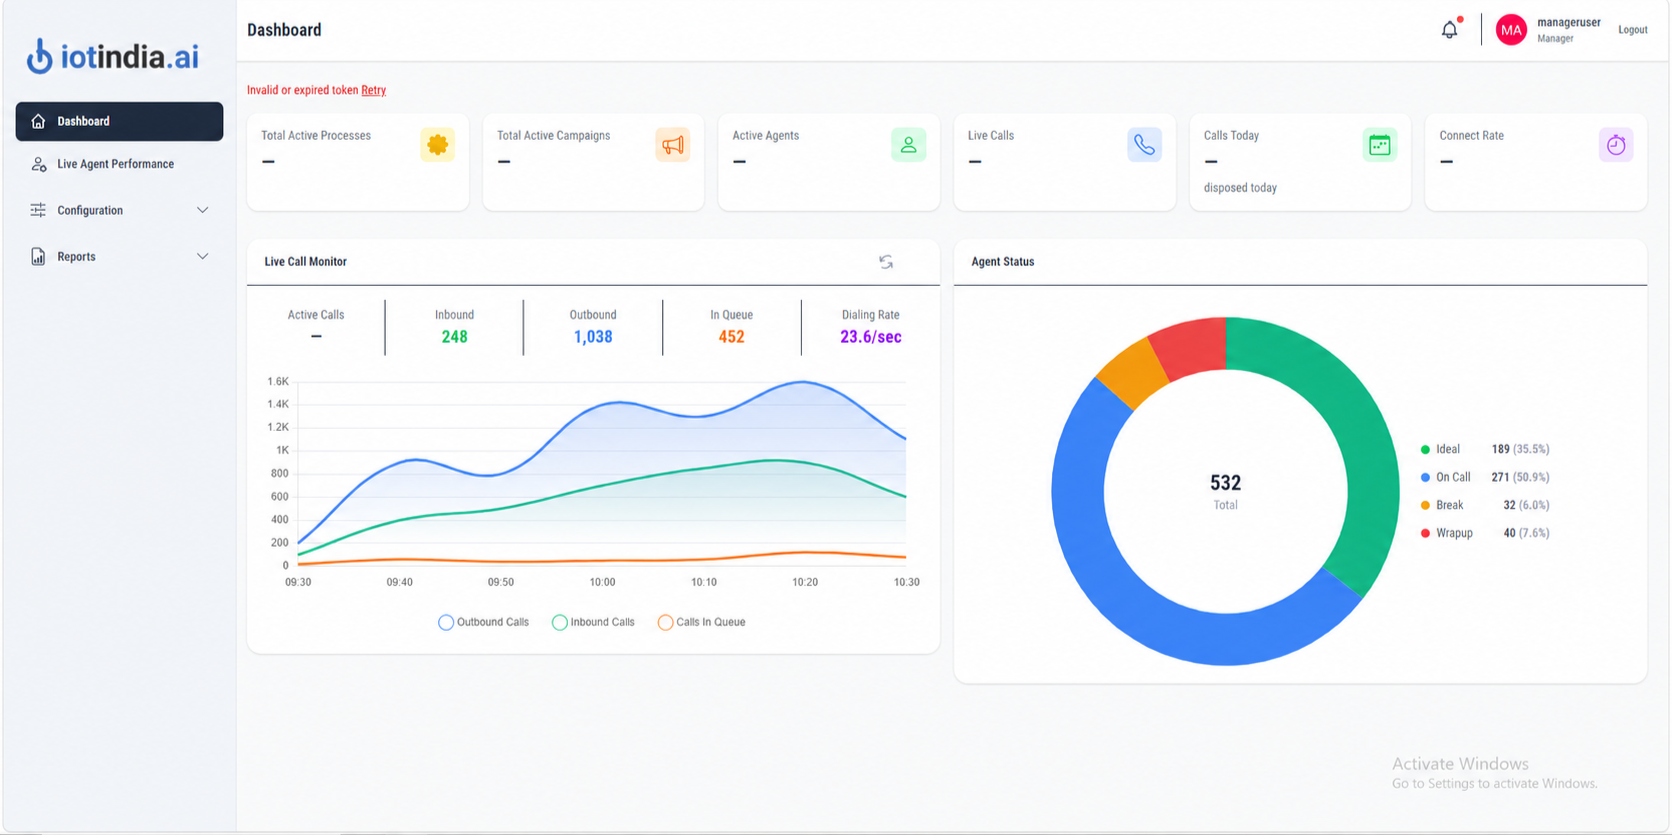Toggle the Outbound Calls chart legend
Screen dimensions: 1672x835
point(484,622)
